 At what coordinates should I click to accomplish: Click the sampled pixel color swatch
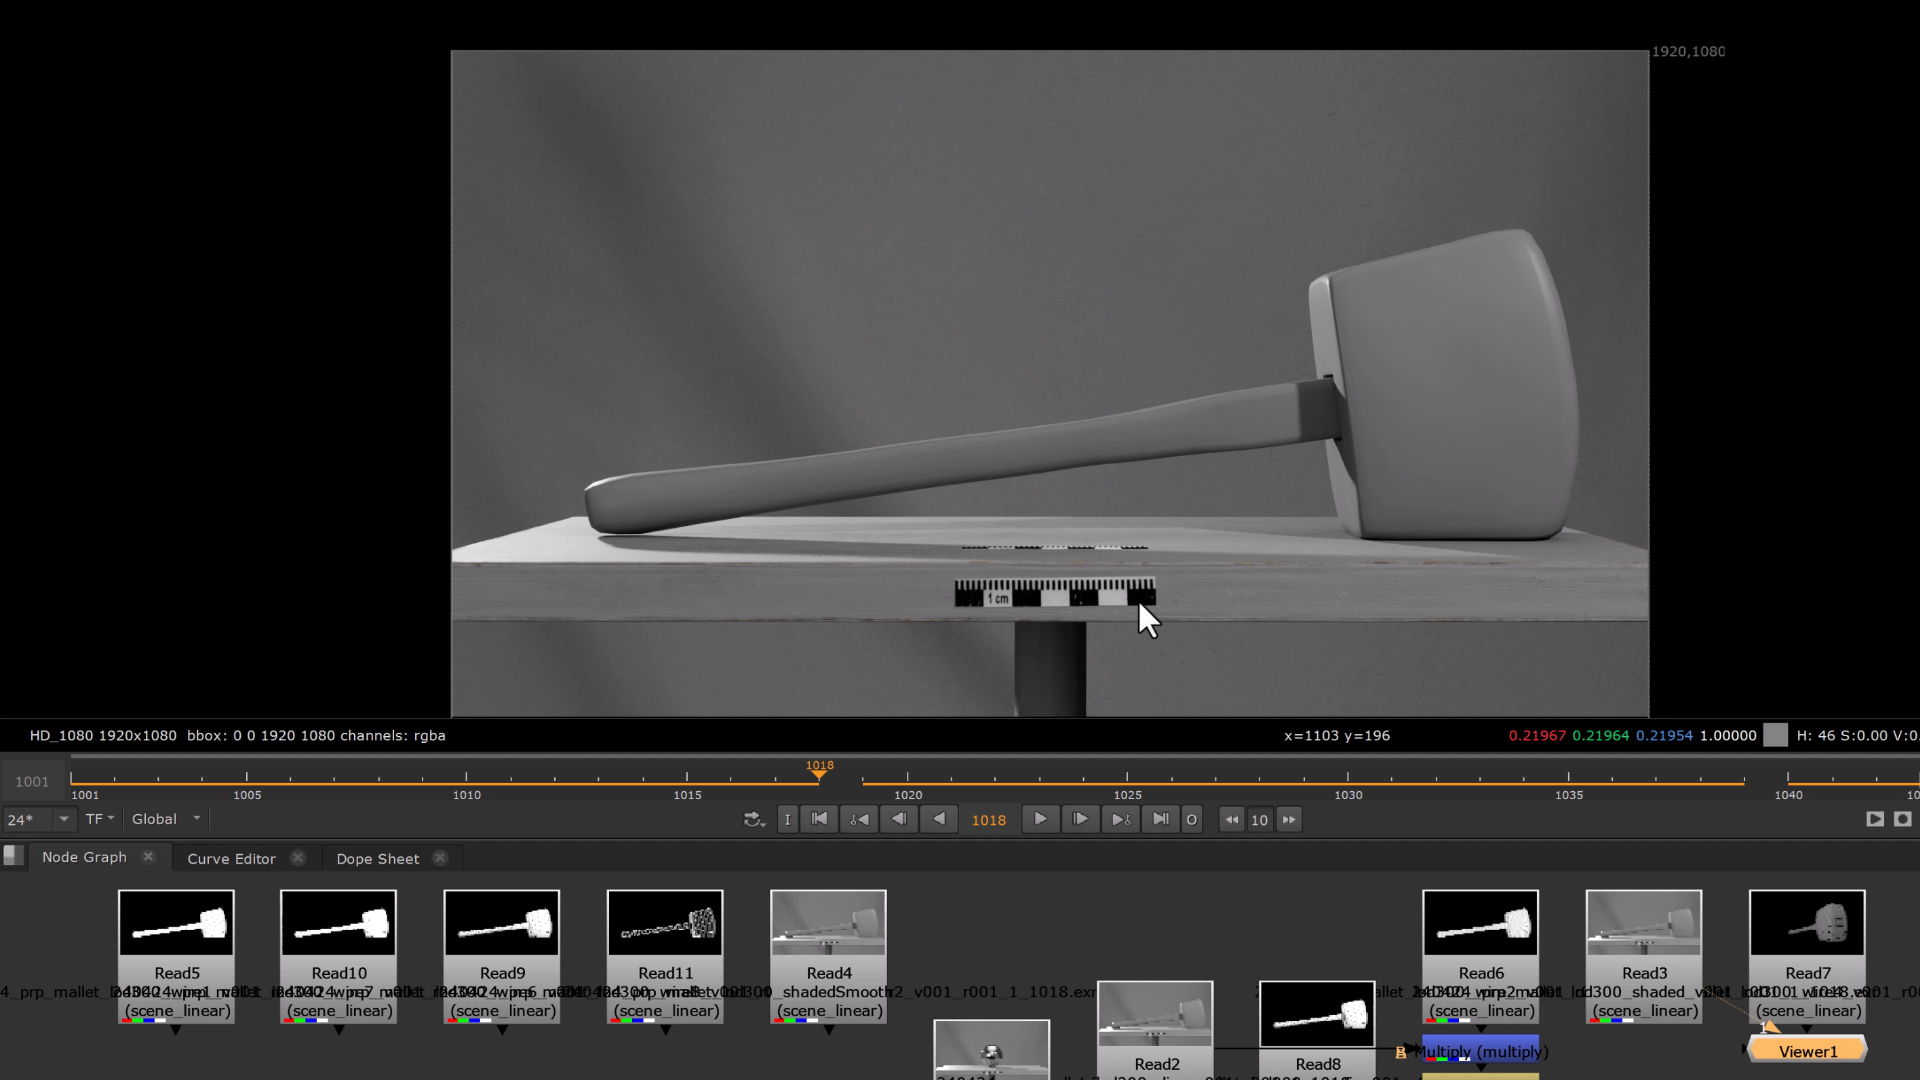tap(1775, 735)
